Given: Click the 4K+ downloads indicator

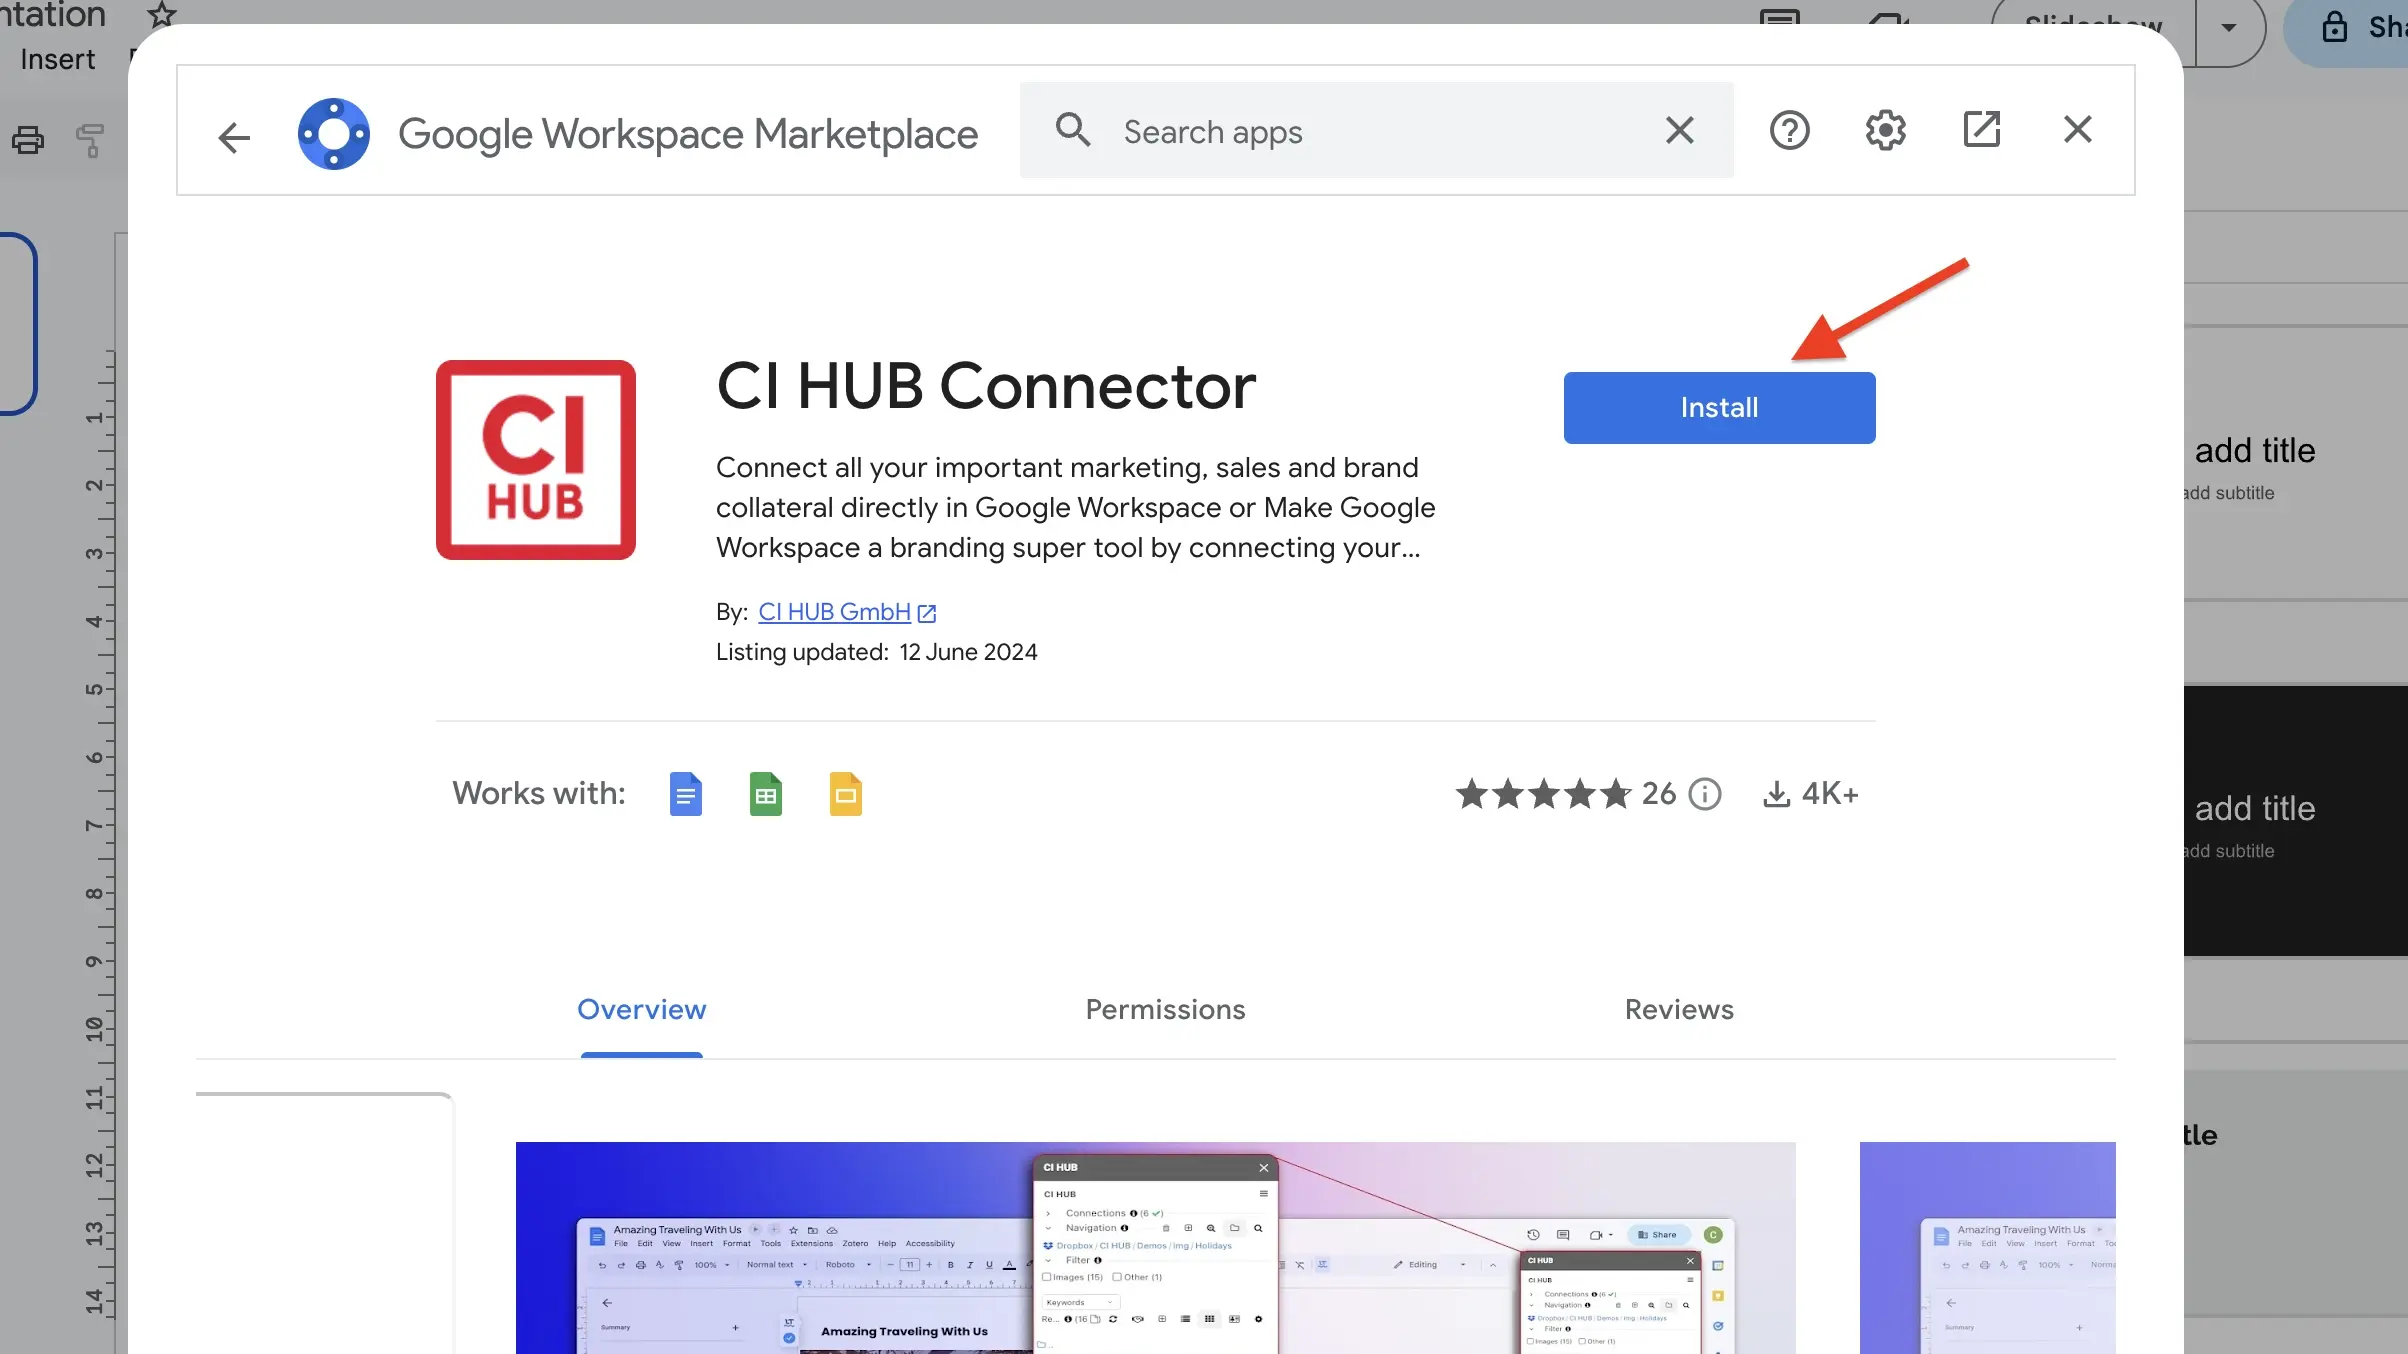Looking at the screenshot, I should (1810, 794).
